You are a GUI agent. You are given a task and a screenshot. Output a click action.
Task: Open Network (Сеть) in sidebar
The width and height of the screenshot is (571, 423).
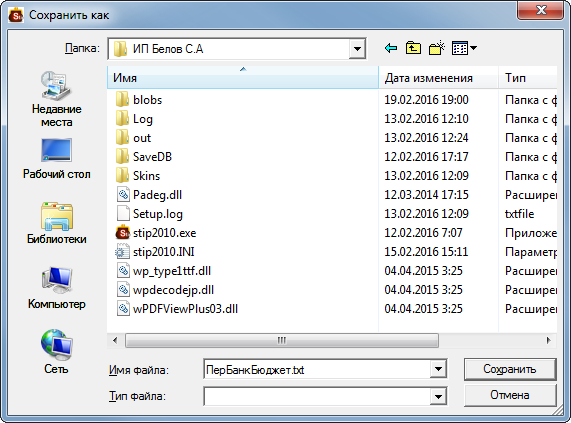point(56,352)
